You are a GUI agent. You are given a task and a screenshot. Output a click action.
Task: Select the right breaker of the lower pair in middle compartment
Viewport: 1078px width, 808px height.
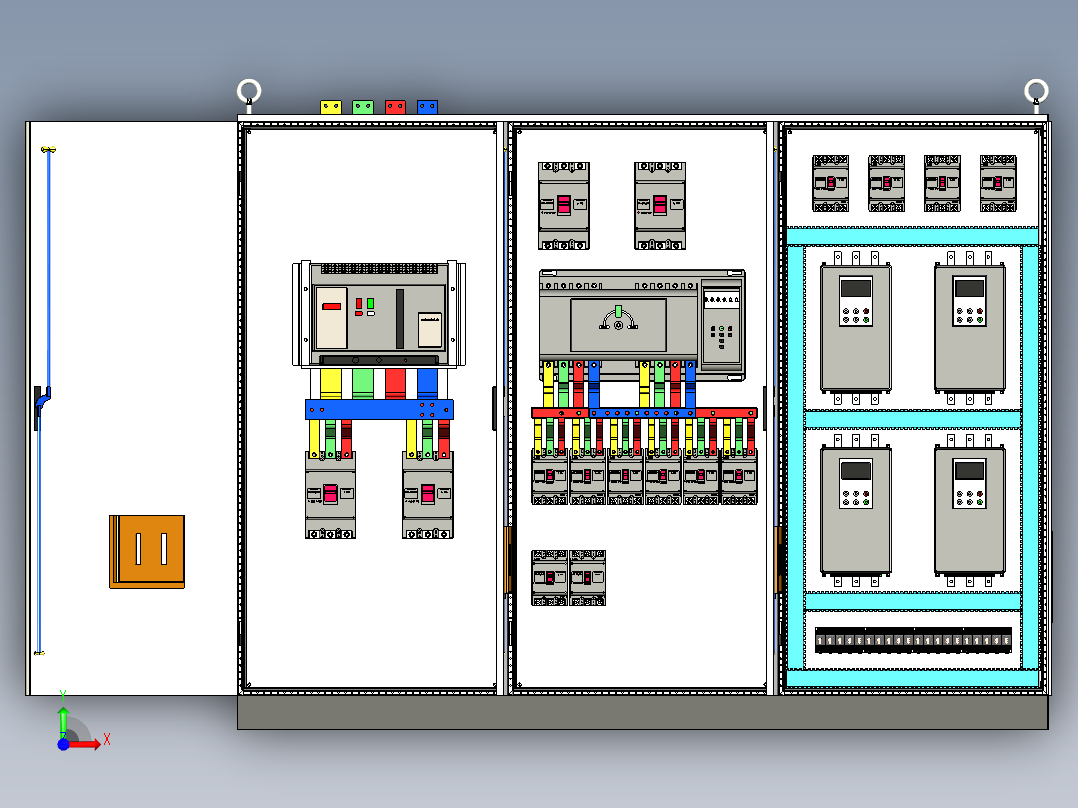[x=588, y=578]
